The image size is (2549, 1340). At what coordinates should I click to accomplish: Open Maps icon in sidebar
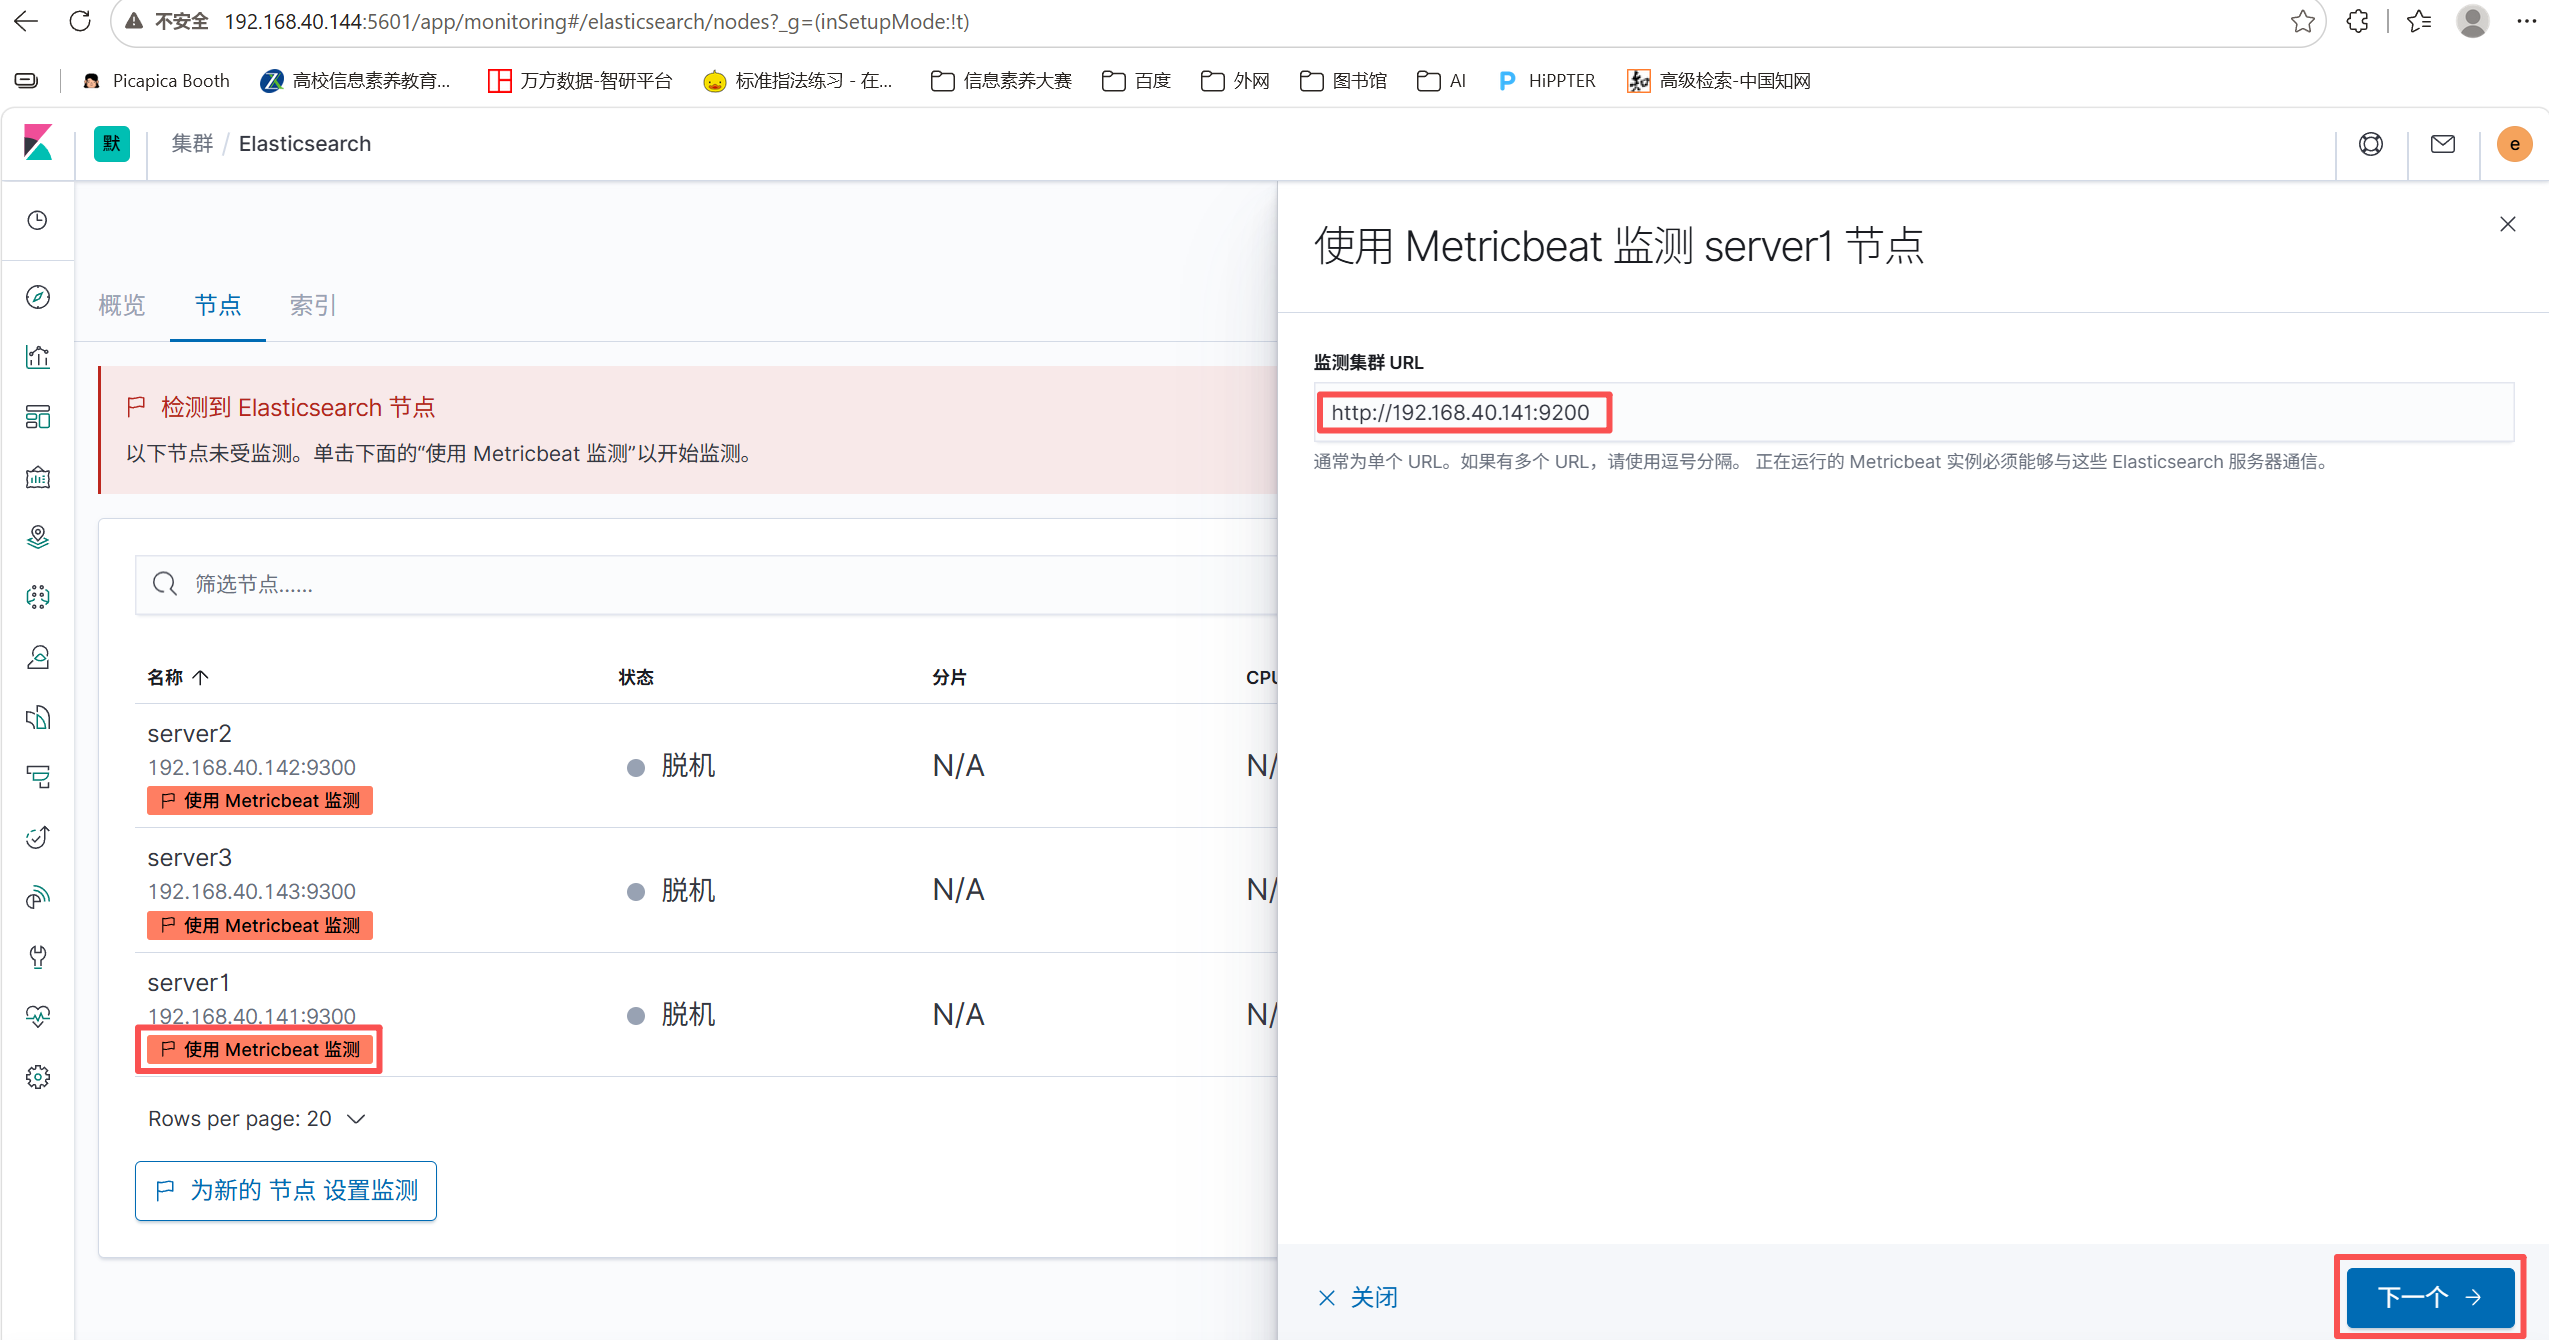click(x=38, y=537)
